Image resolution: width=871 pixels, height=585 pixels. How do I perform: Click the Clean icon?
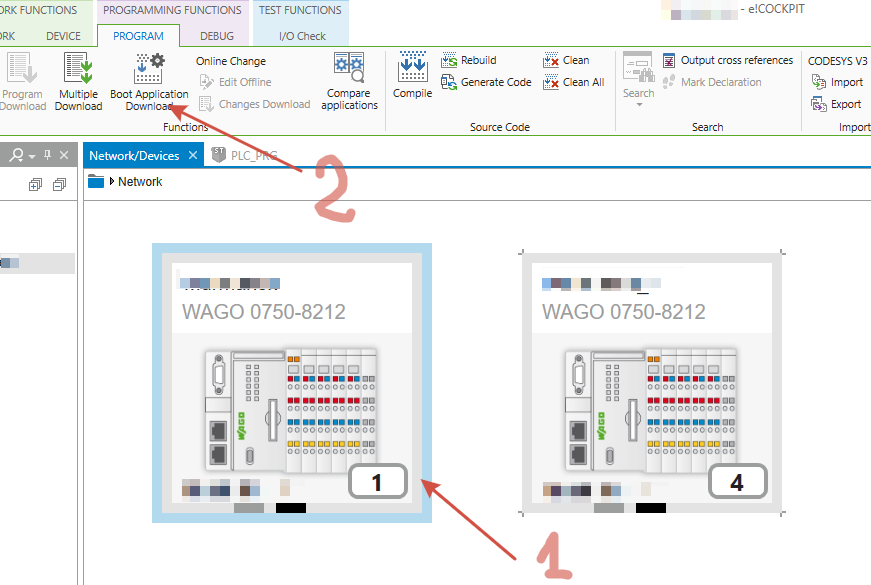[x=551, y=60]
